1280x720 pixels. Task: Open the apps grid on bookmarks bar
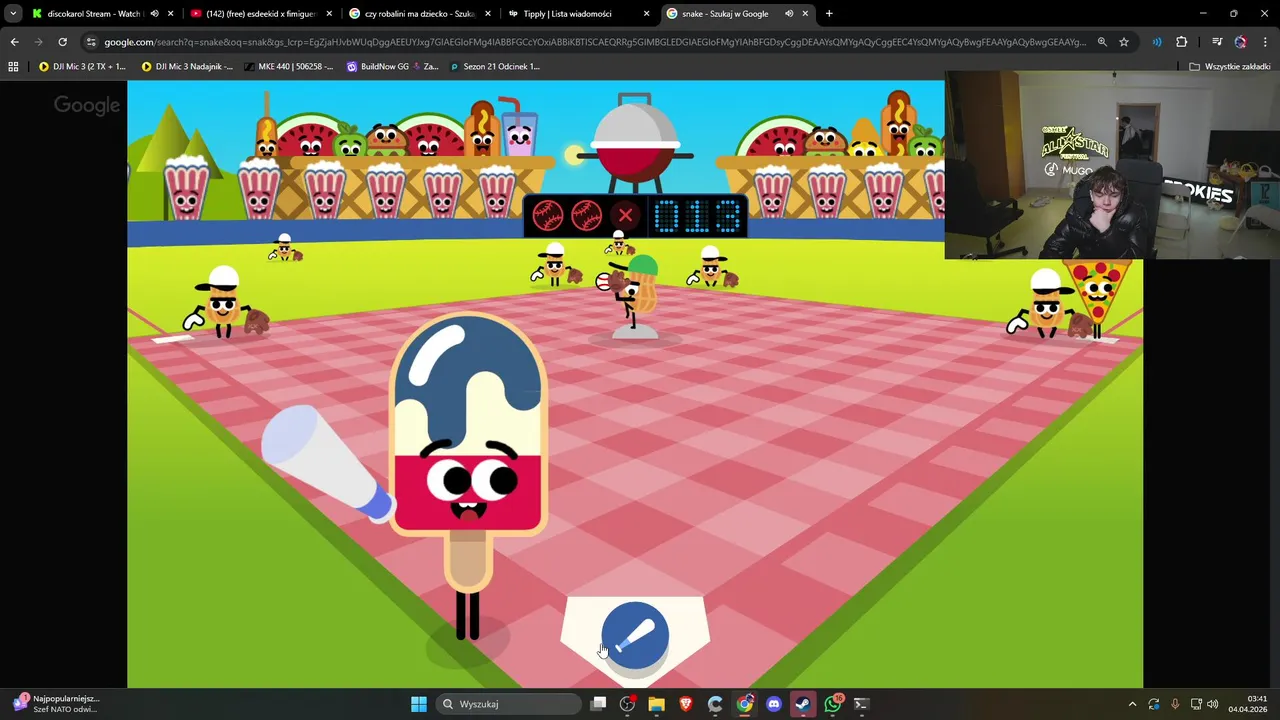click(13, 66)
